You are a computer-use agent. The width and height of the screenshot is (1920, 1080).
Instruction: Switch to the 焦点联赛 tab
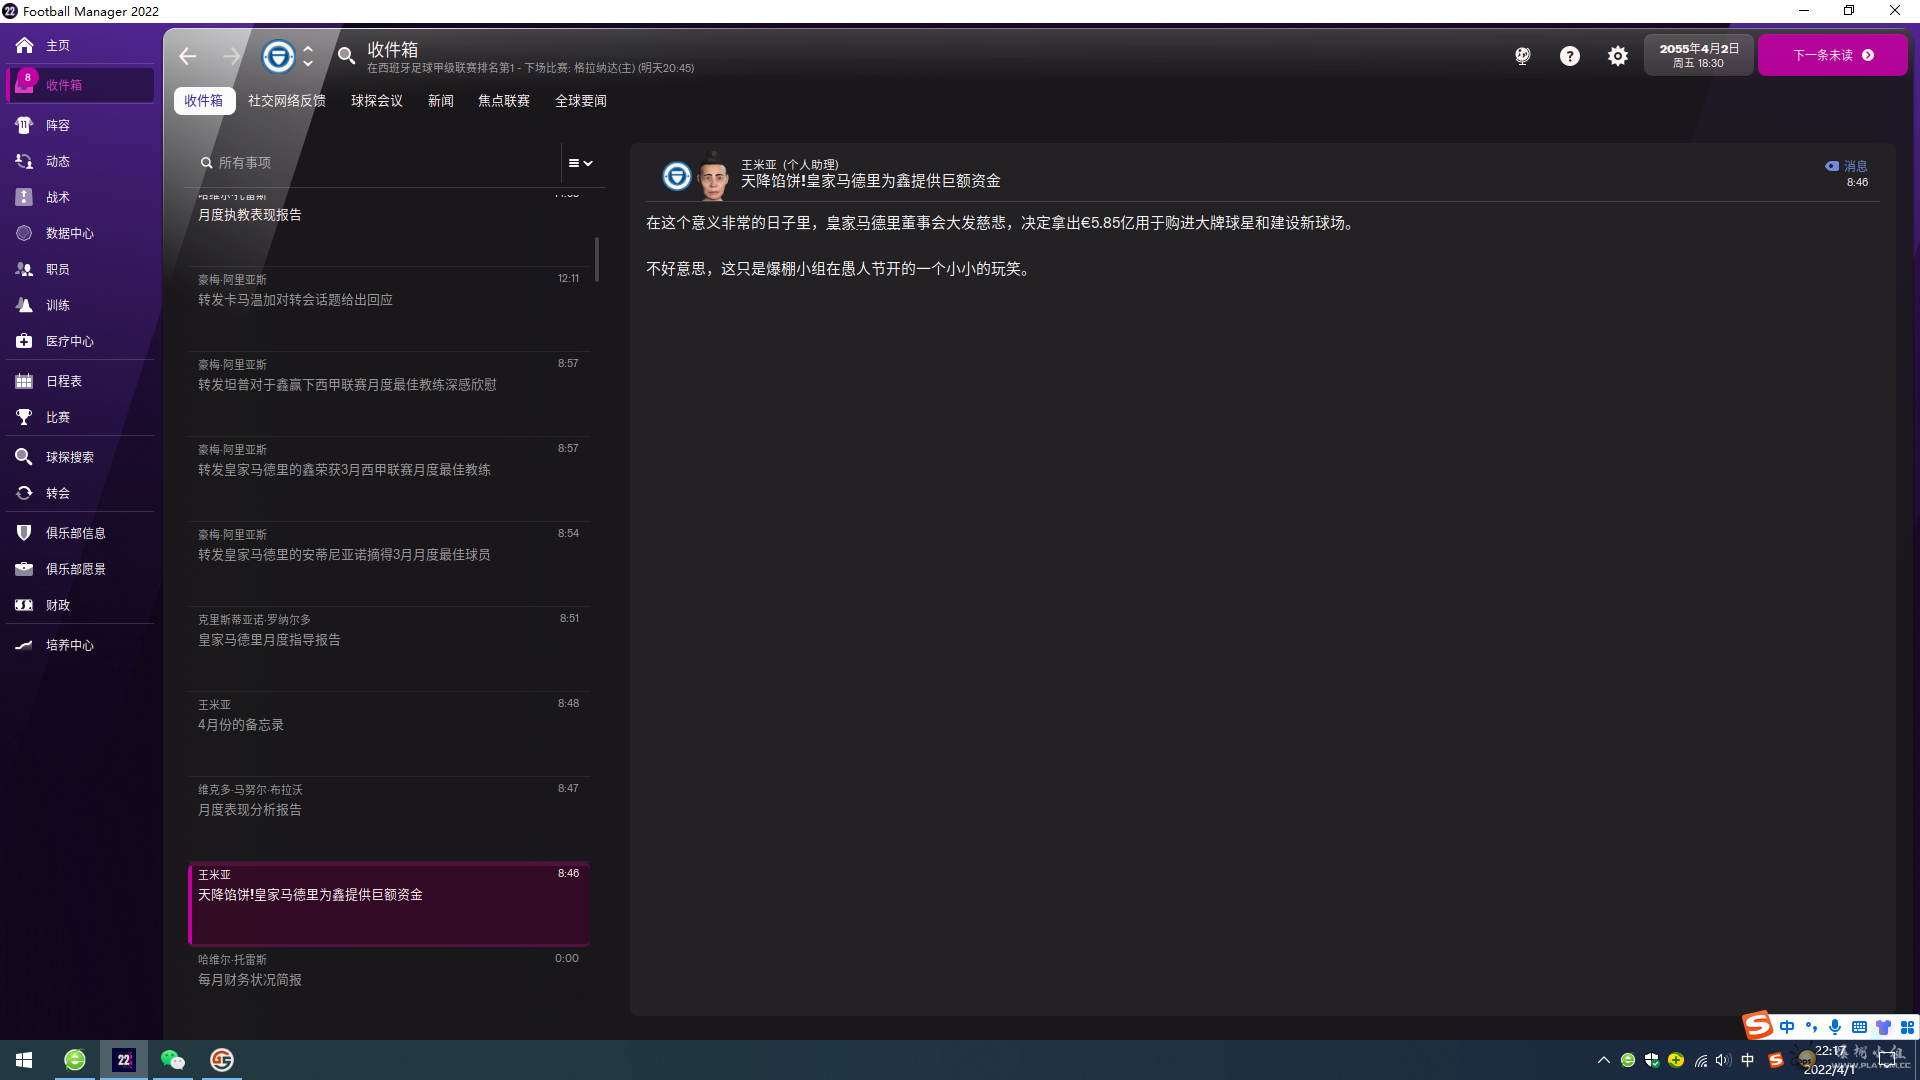(504, 101)
